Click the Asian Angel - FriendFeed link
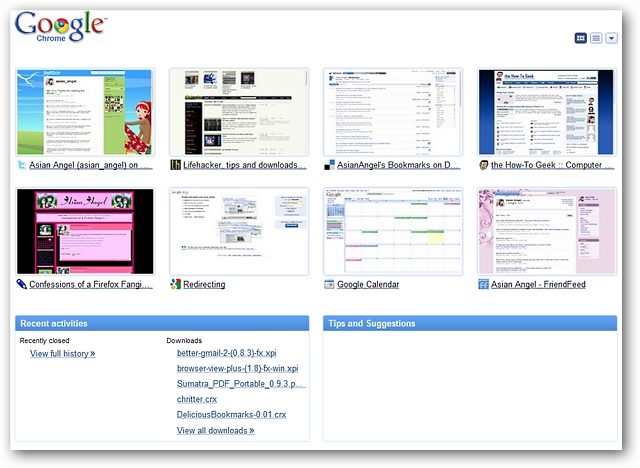Screen dimensions: 640x468 click(x=538, y=284)
